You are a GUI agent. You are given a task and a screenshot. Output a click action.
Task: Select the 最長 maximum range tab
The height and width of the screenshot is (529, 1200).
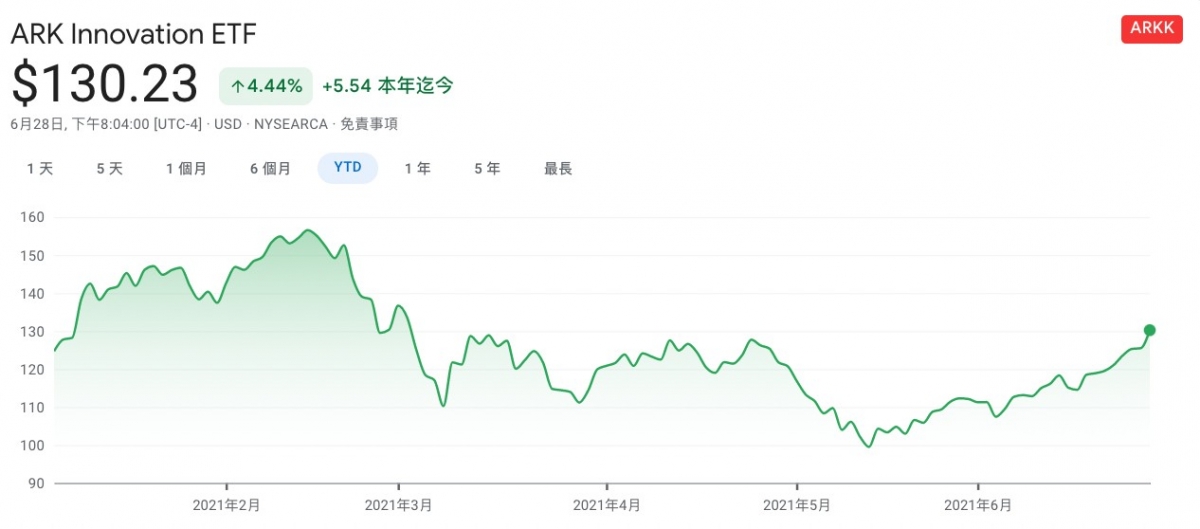pos(558,169)
